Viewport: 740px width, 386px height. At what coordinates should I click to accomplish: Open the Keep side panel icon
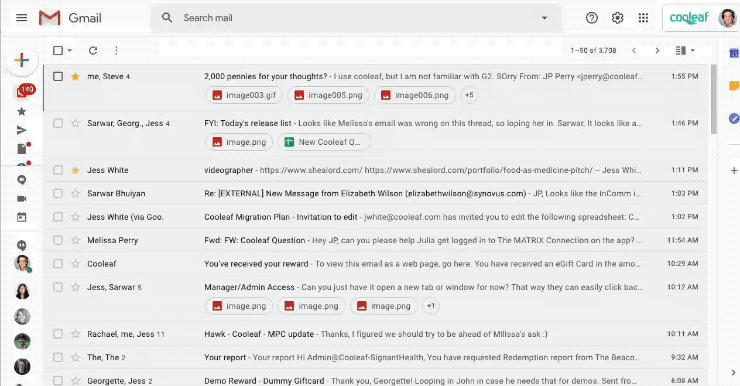click(734, 86)
